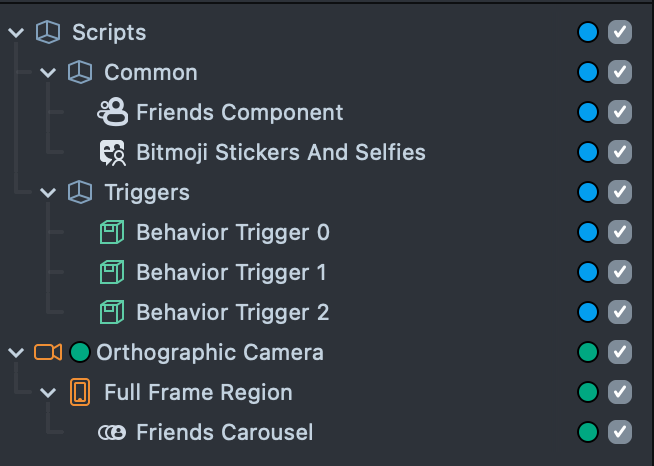Screen dimensions: 654x466
Task: Click the green layer dot beside Orthographic Camera checkbox
Action: (588, 352)
